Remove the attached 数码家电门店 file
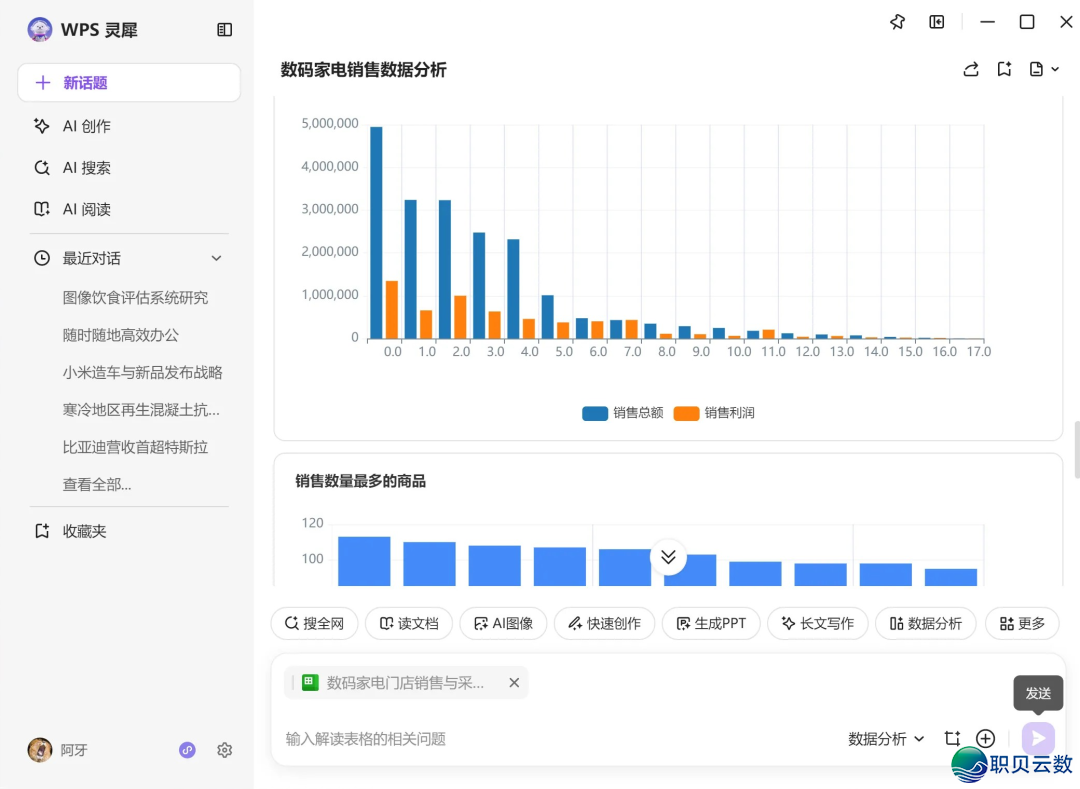The width and height of the screenshot is (1080, 789). 514,683
